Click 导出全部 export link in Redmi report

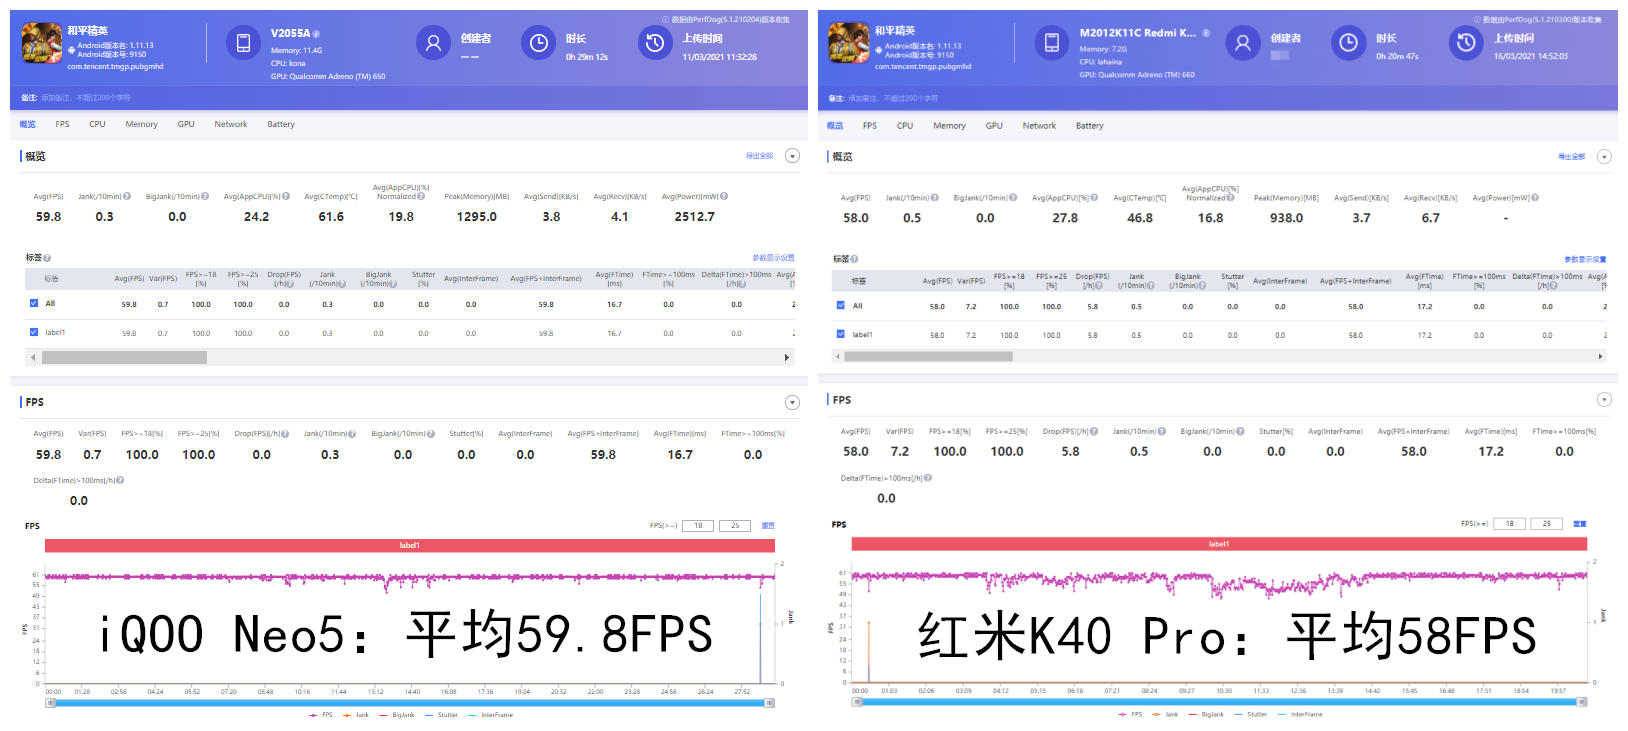coord(1571,157)
